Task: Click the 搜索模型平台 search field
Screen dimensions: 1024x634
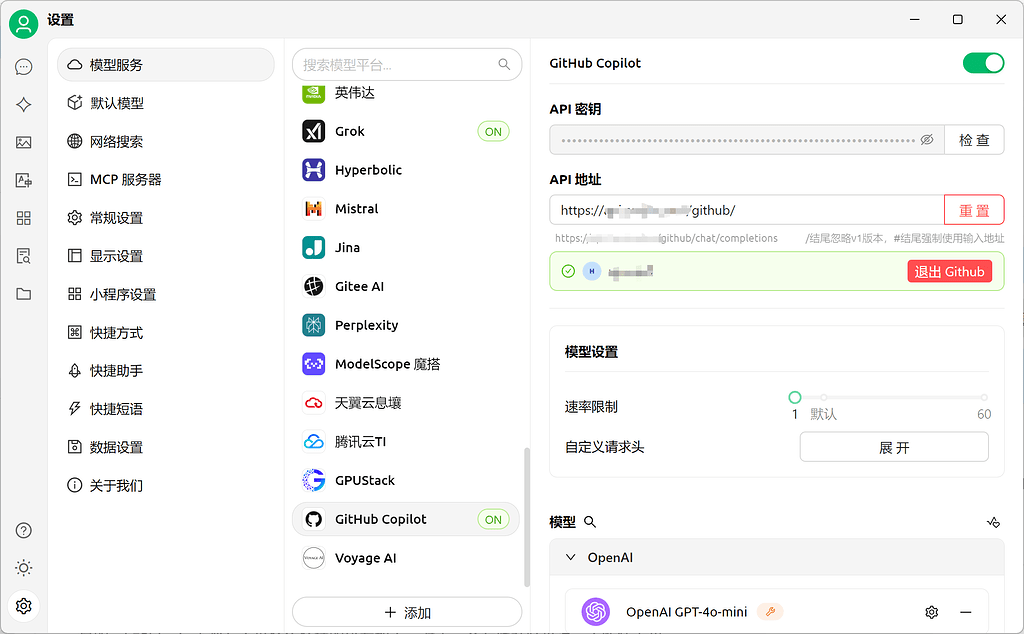Action: (x=407, y=65)
